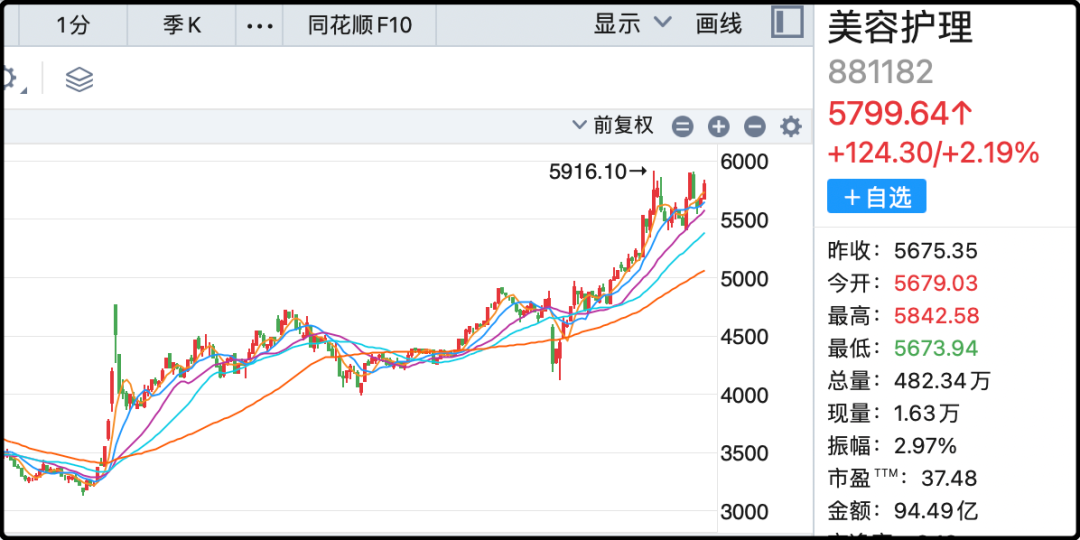Open the 前复权 adjustment dropdown
Screen dimensions: 1080x540
click(x=613, y=125)
